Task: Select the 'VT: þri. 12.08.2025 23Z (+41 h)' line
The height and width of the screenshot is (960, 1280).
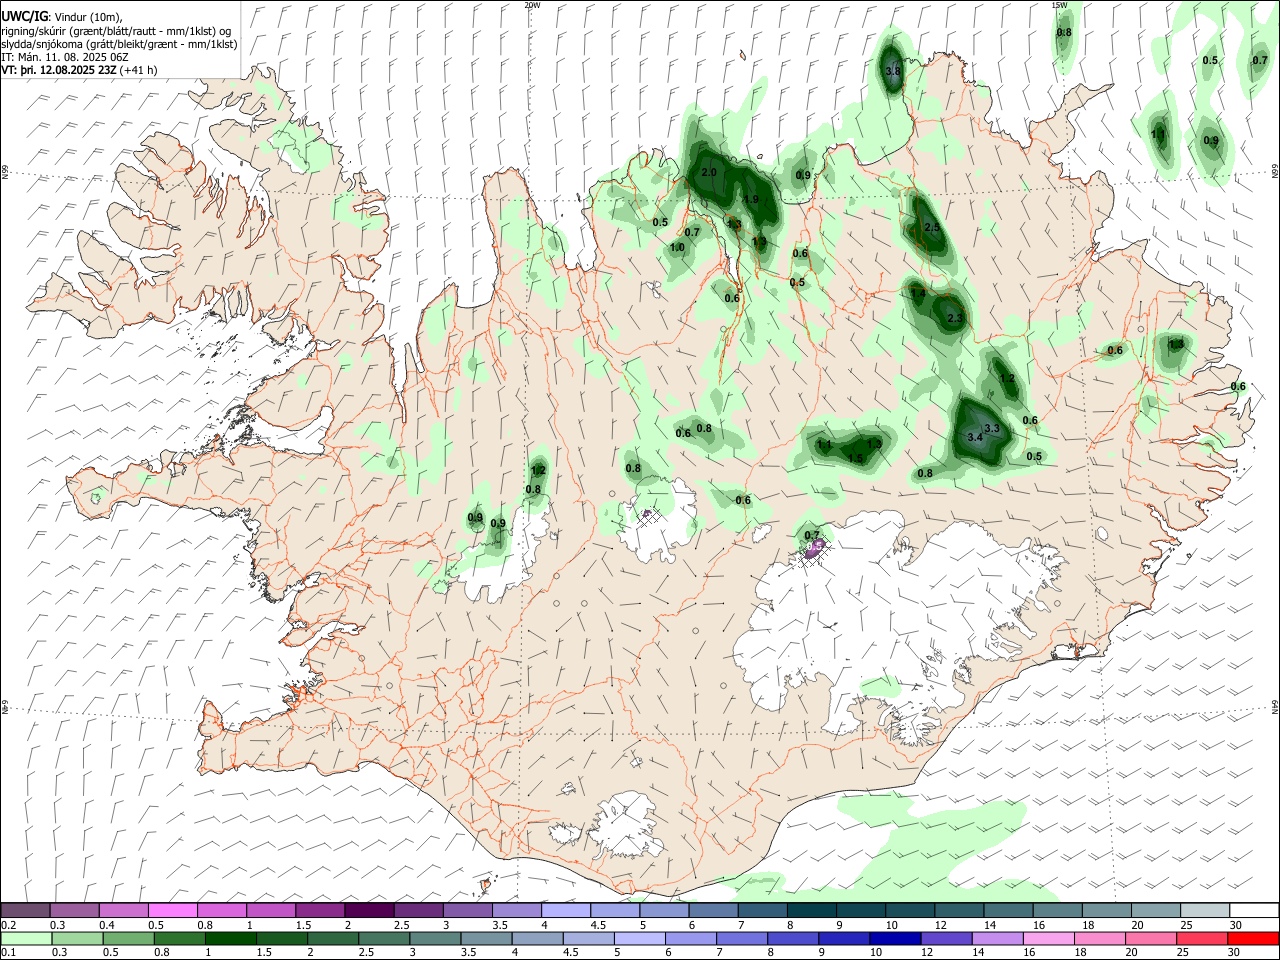Action: point(79,70)
